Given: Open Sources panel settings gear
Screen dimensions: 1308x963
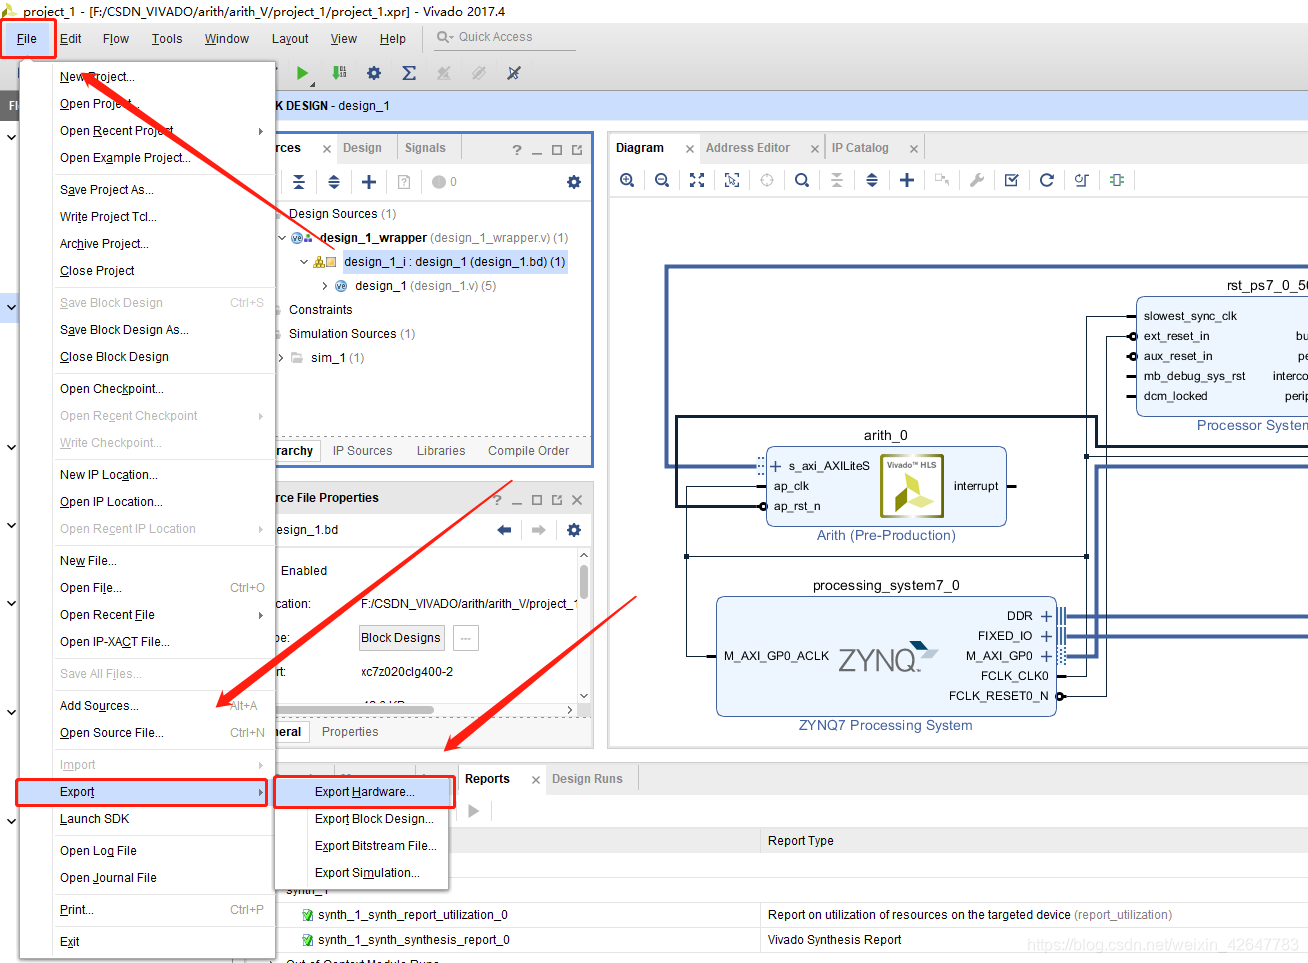Looking at the screenshot, I should (x=574, y=182).
